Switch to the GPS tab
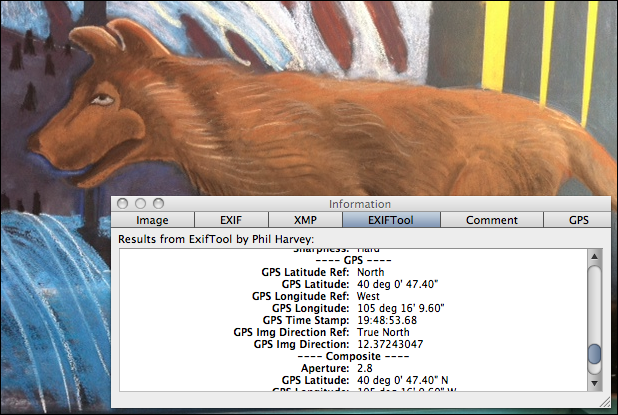 tap(578, 220)
